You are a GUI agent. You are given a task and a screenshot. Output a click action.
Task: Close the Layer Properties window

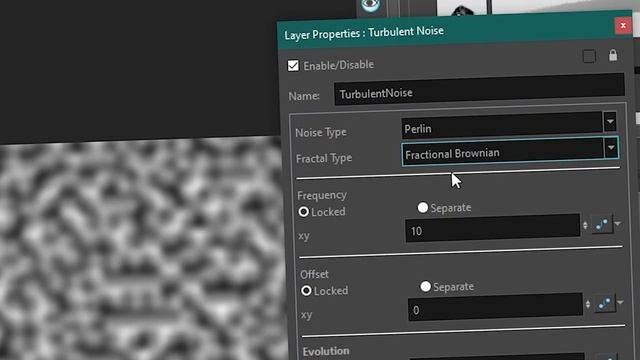click(623, 26)
